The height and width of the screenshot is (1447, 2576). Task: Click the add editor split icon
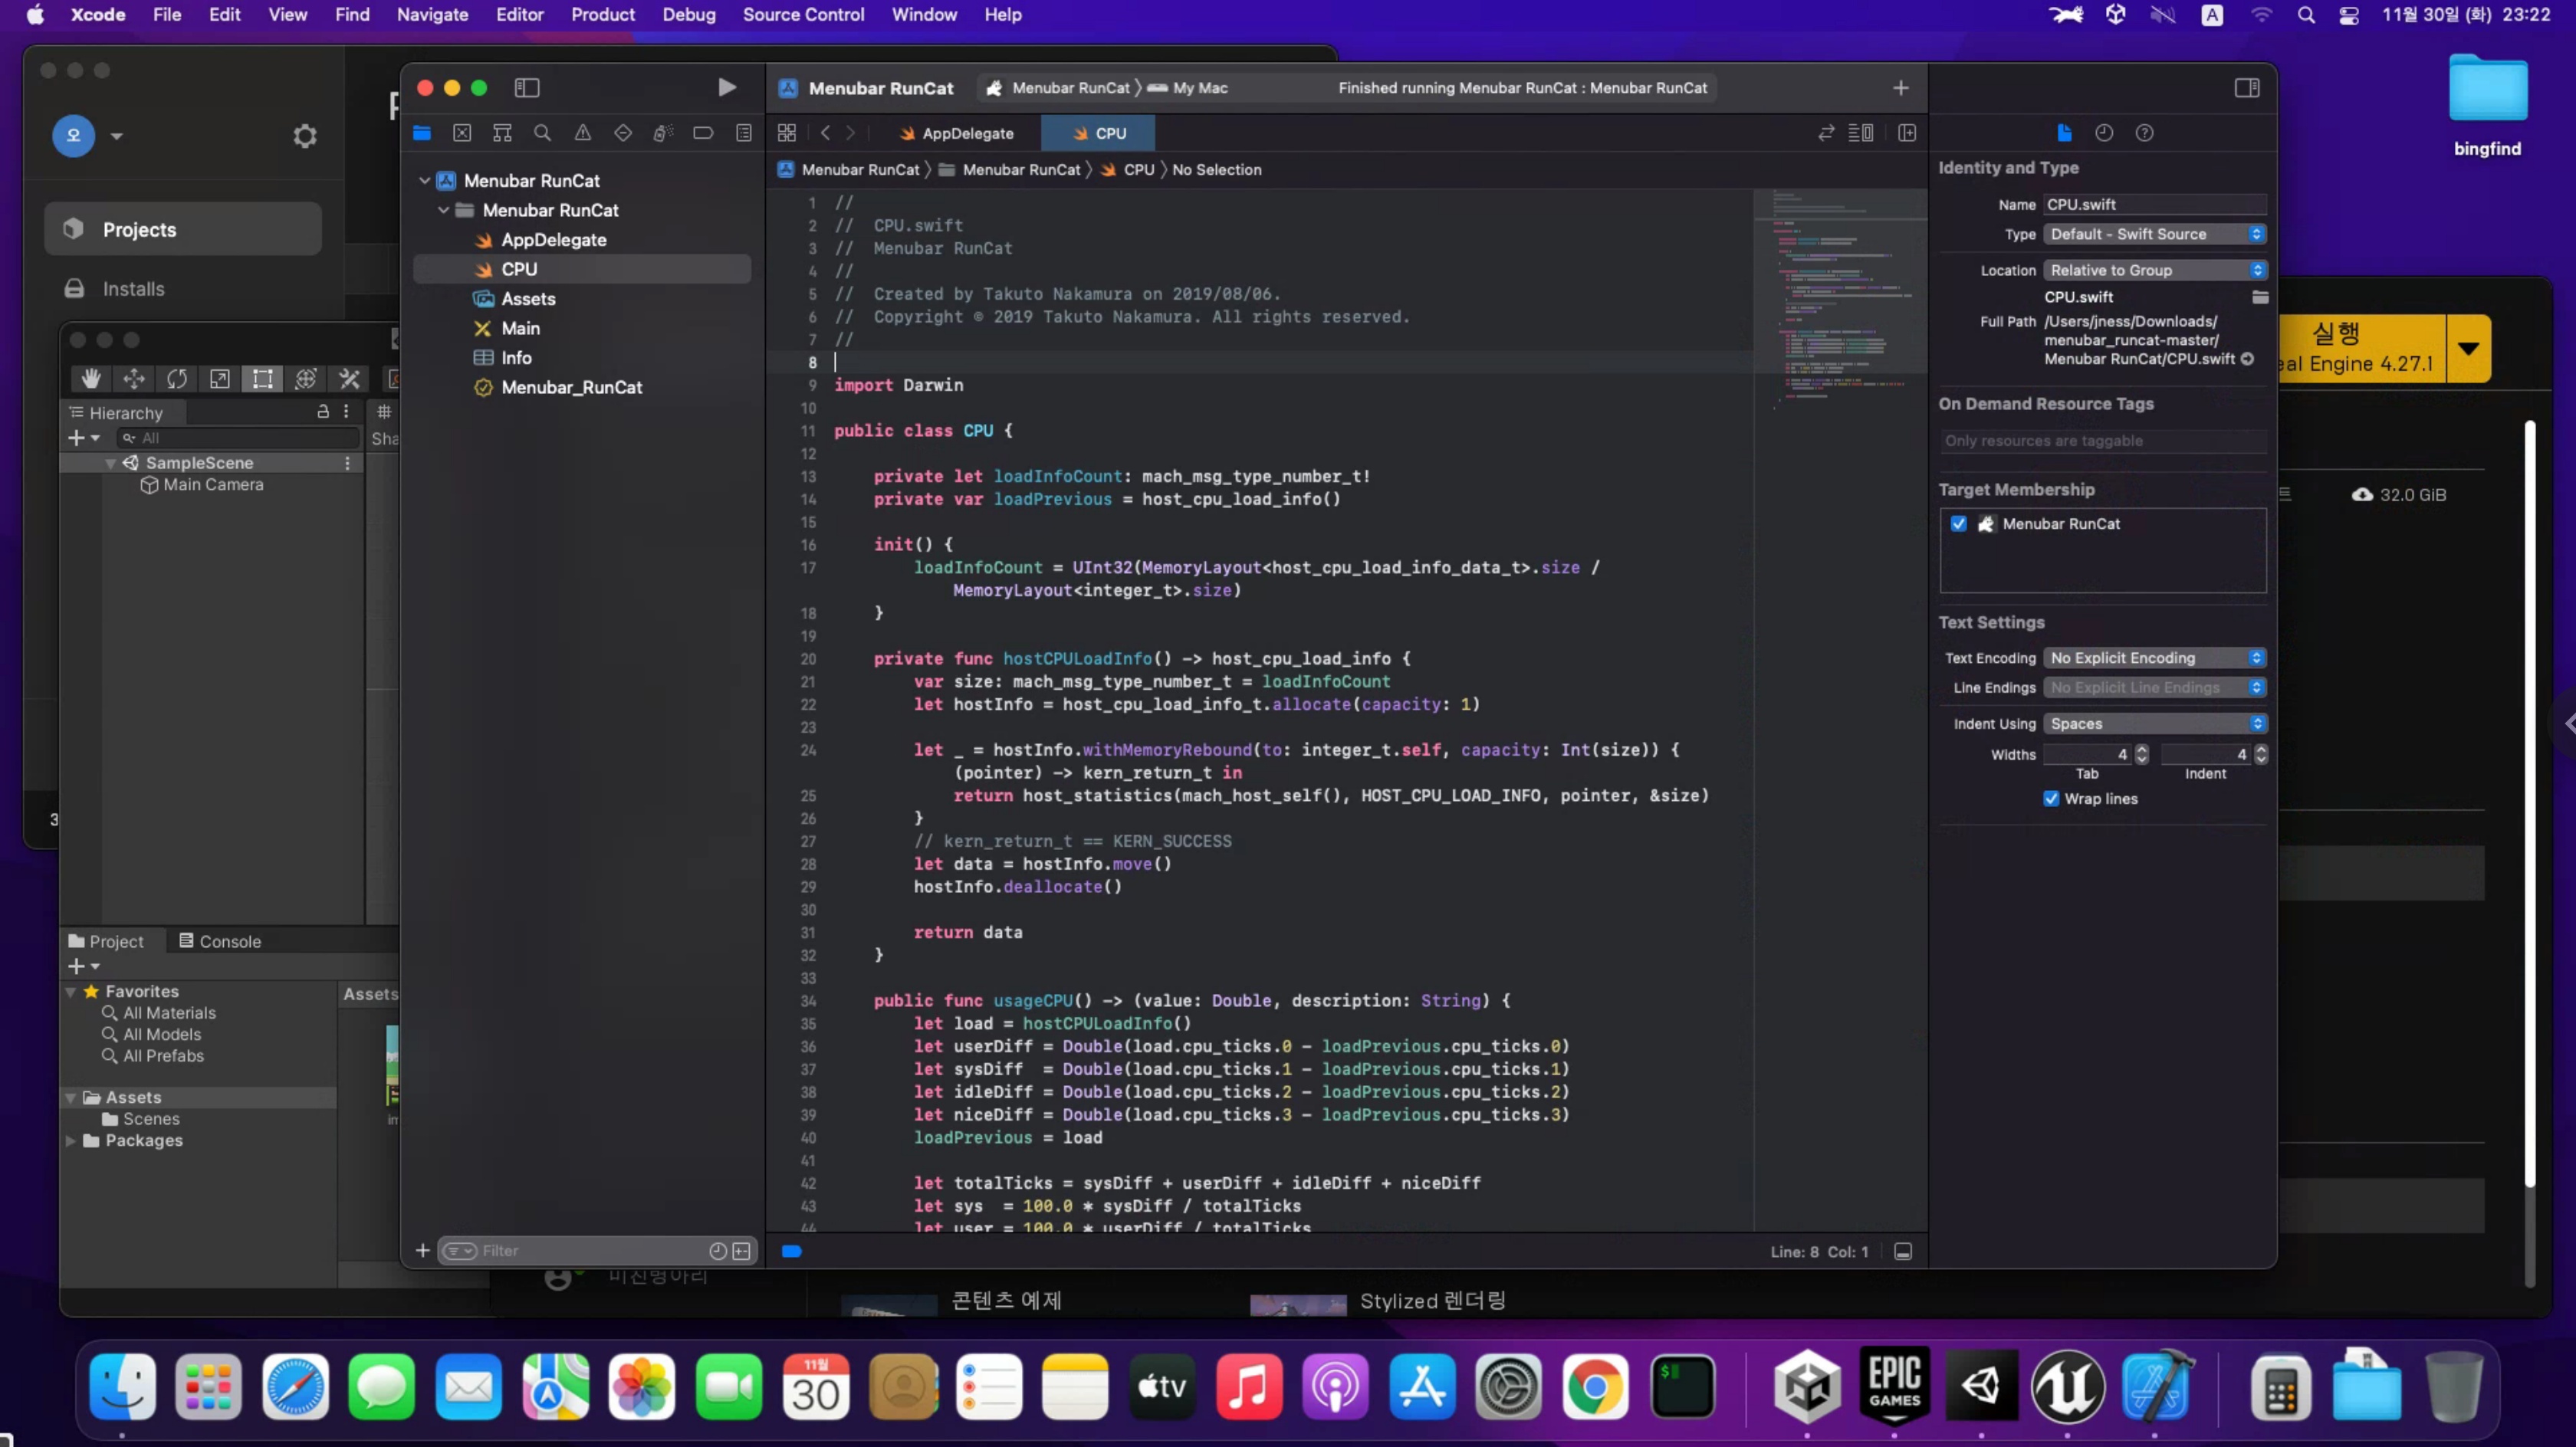pyautogui.click(x=1907, y=133)
